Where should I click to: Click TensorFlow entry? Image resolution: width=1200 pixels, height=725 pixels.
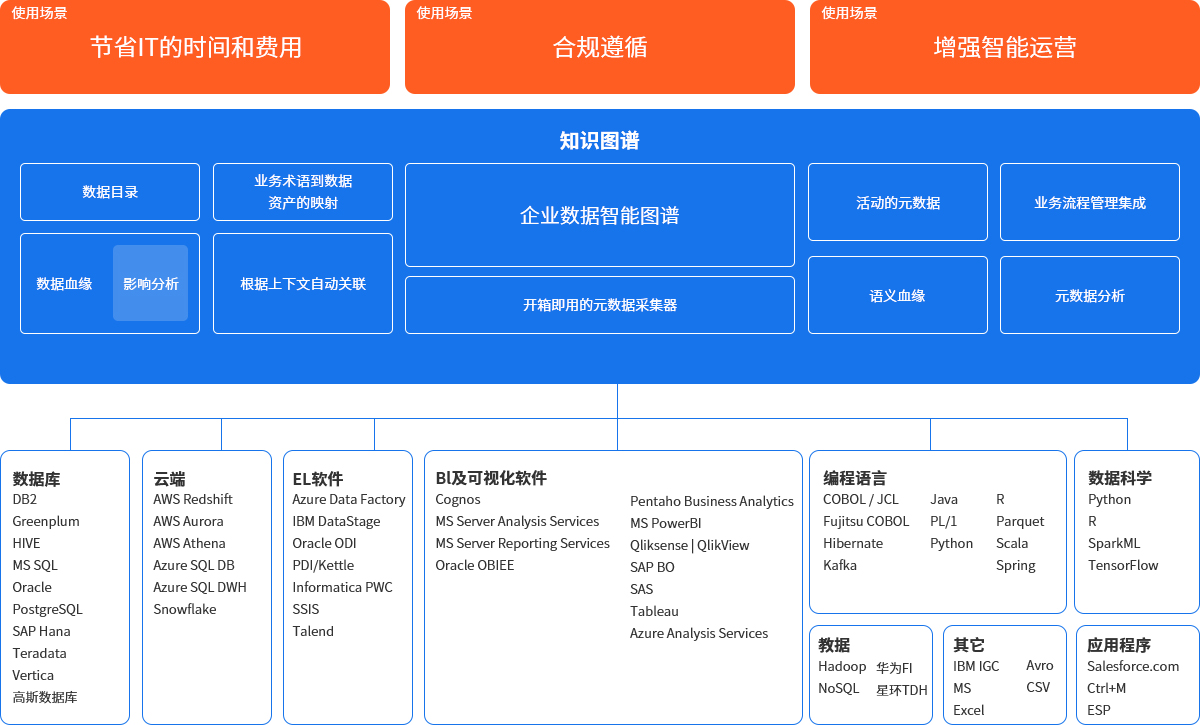click(1123, 565)
